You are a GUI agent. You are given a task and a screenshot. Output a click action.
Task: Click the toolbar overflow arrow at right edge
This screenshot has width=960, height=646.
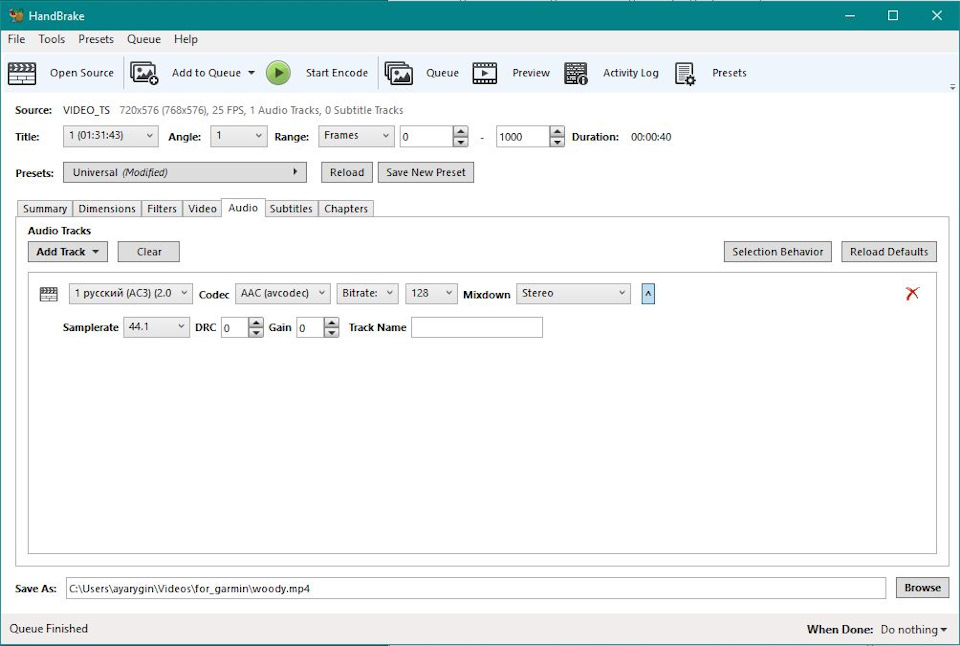click(x=953, y=87)
